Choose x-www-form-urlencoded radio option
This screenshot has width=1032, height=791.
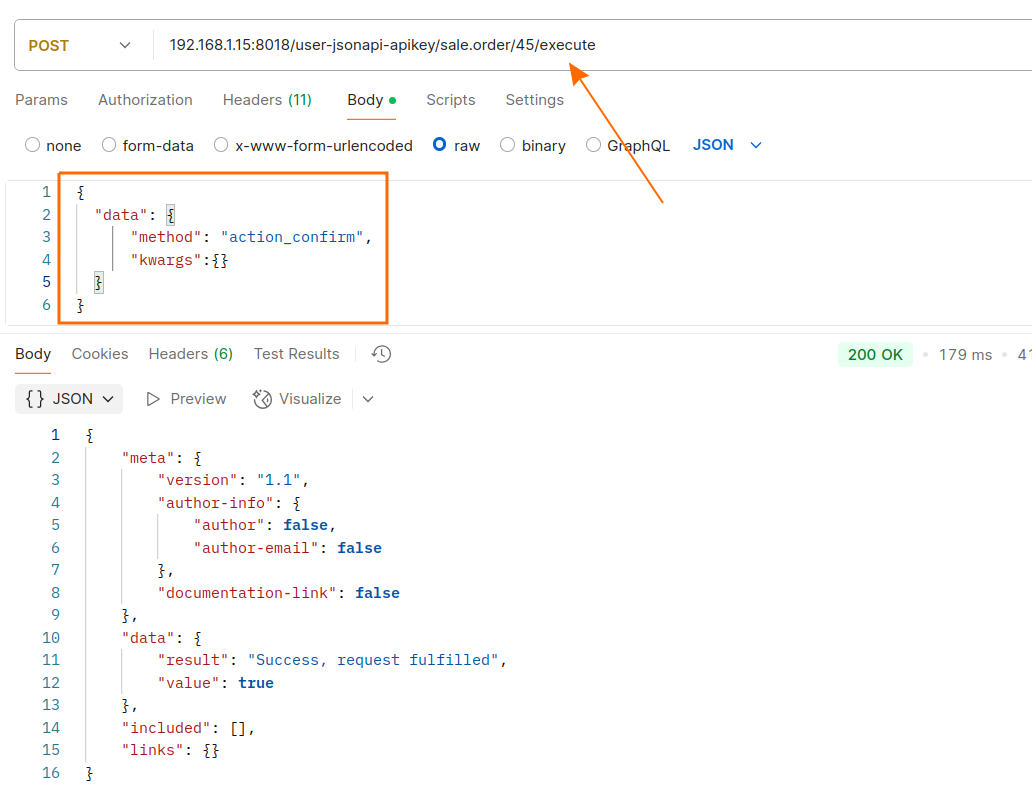pos(221,145)
